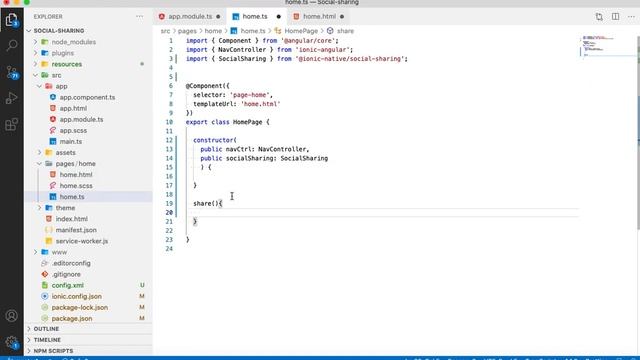This screenshot has width=640, height=360.
Task: Click the 'export class HomePage' line
Action: (227, 122)
